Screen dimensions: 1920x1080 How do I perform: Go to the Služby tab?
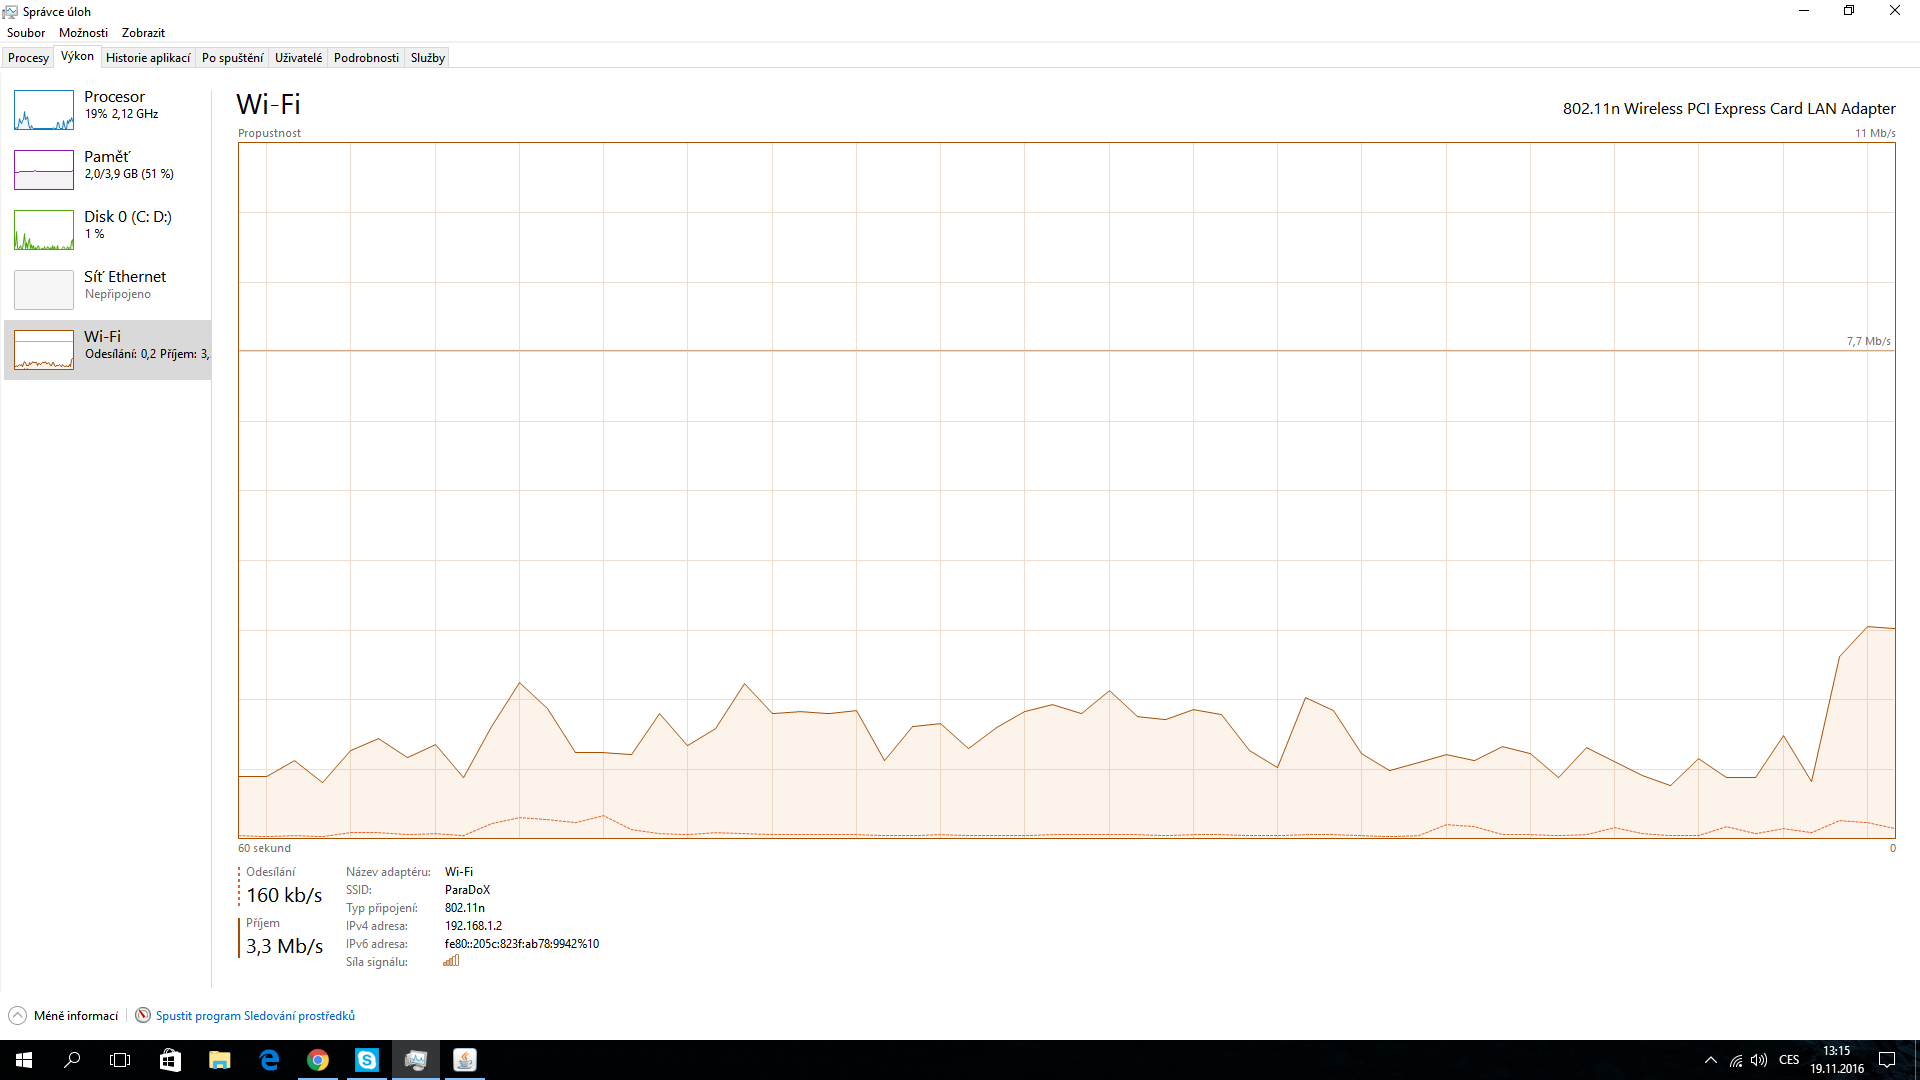[427, 58]
